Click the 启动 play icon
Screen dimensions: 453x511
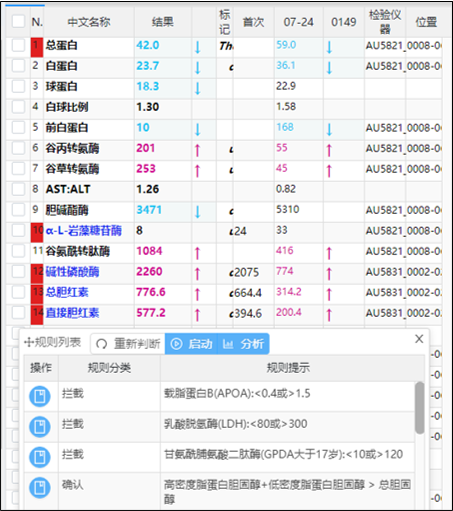pyautogui.click(x=177, y=344)
